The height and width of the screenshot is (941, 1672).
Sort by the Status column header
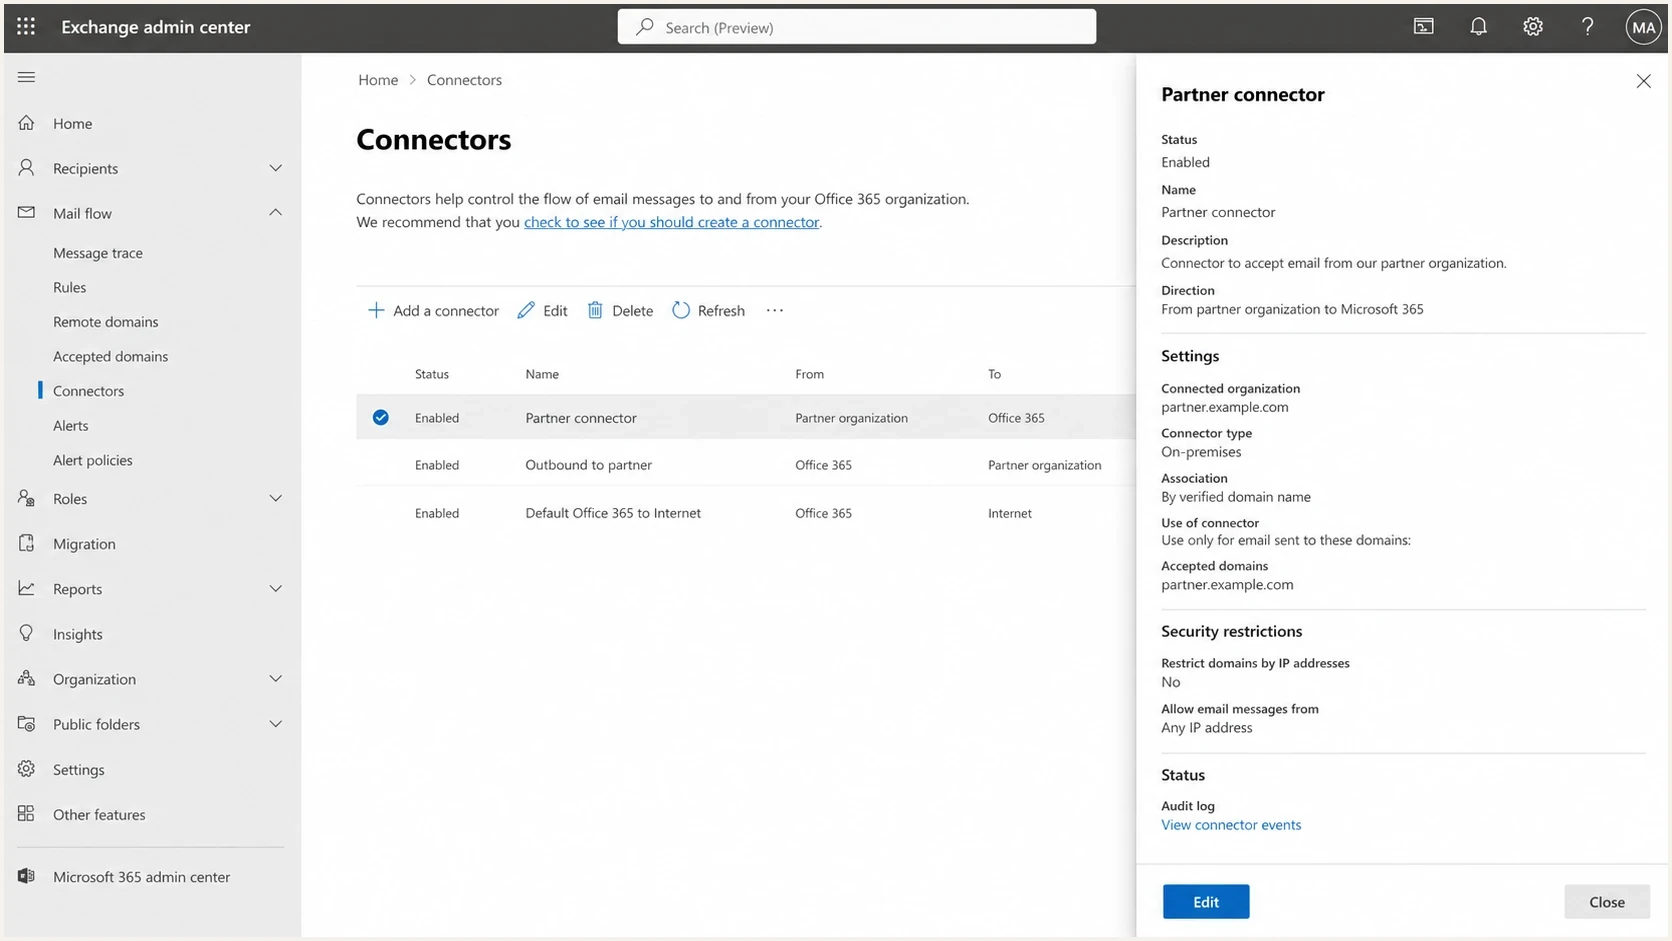tap(432, 374)
